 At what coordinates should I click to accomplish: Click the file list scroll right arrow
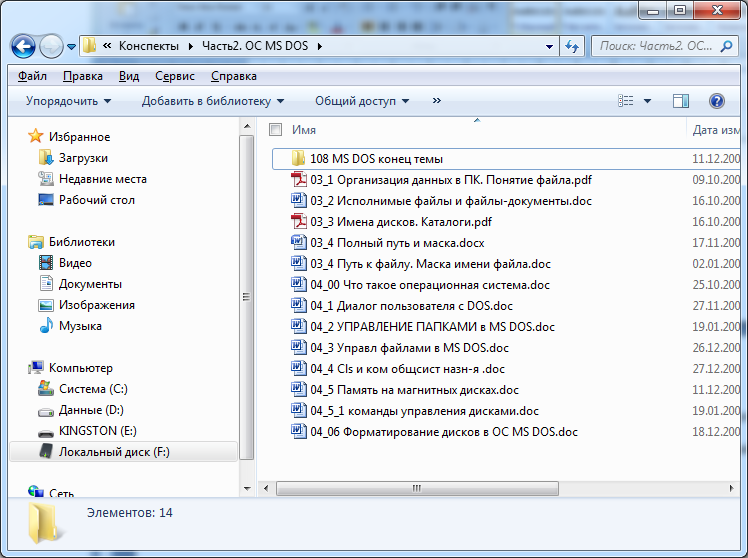pyautogui.click(x=731, y=488)
